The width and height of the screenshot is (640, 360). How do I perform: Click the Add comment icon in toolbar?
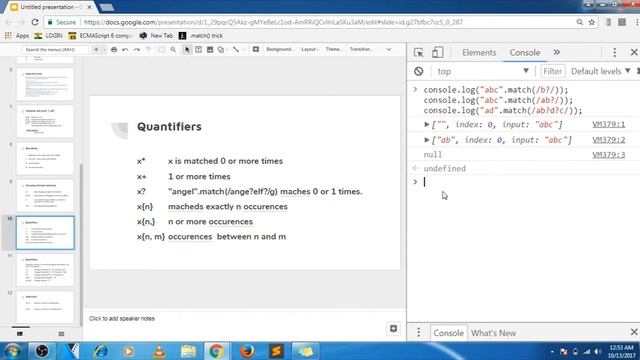pos(256,49)
